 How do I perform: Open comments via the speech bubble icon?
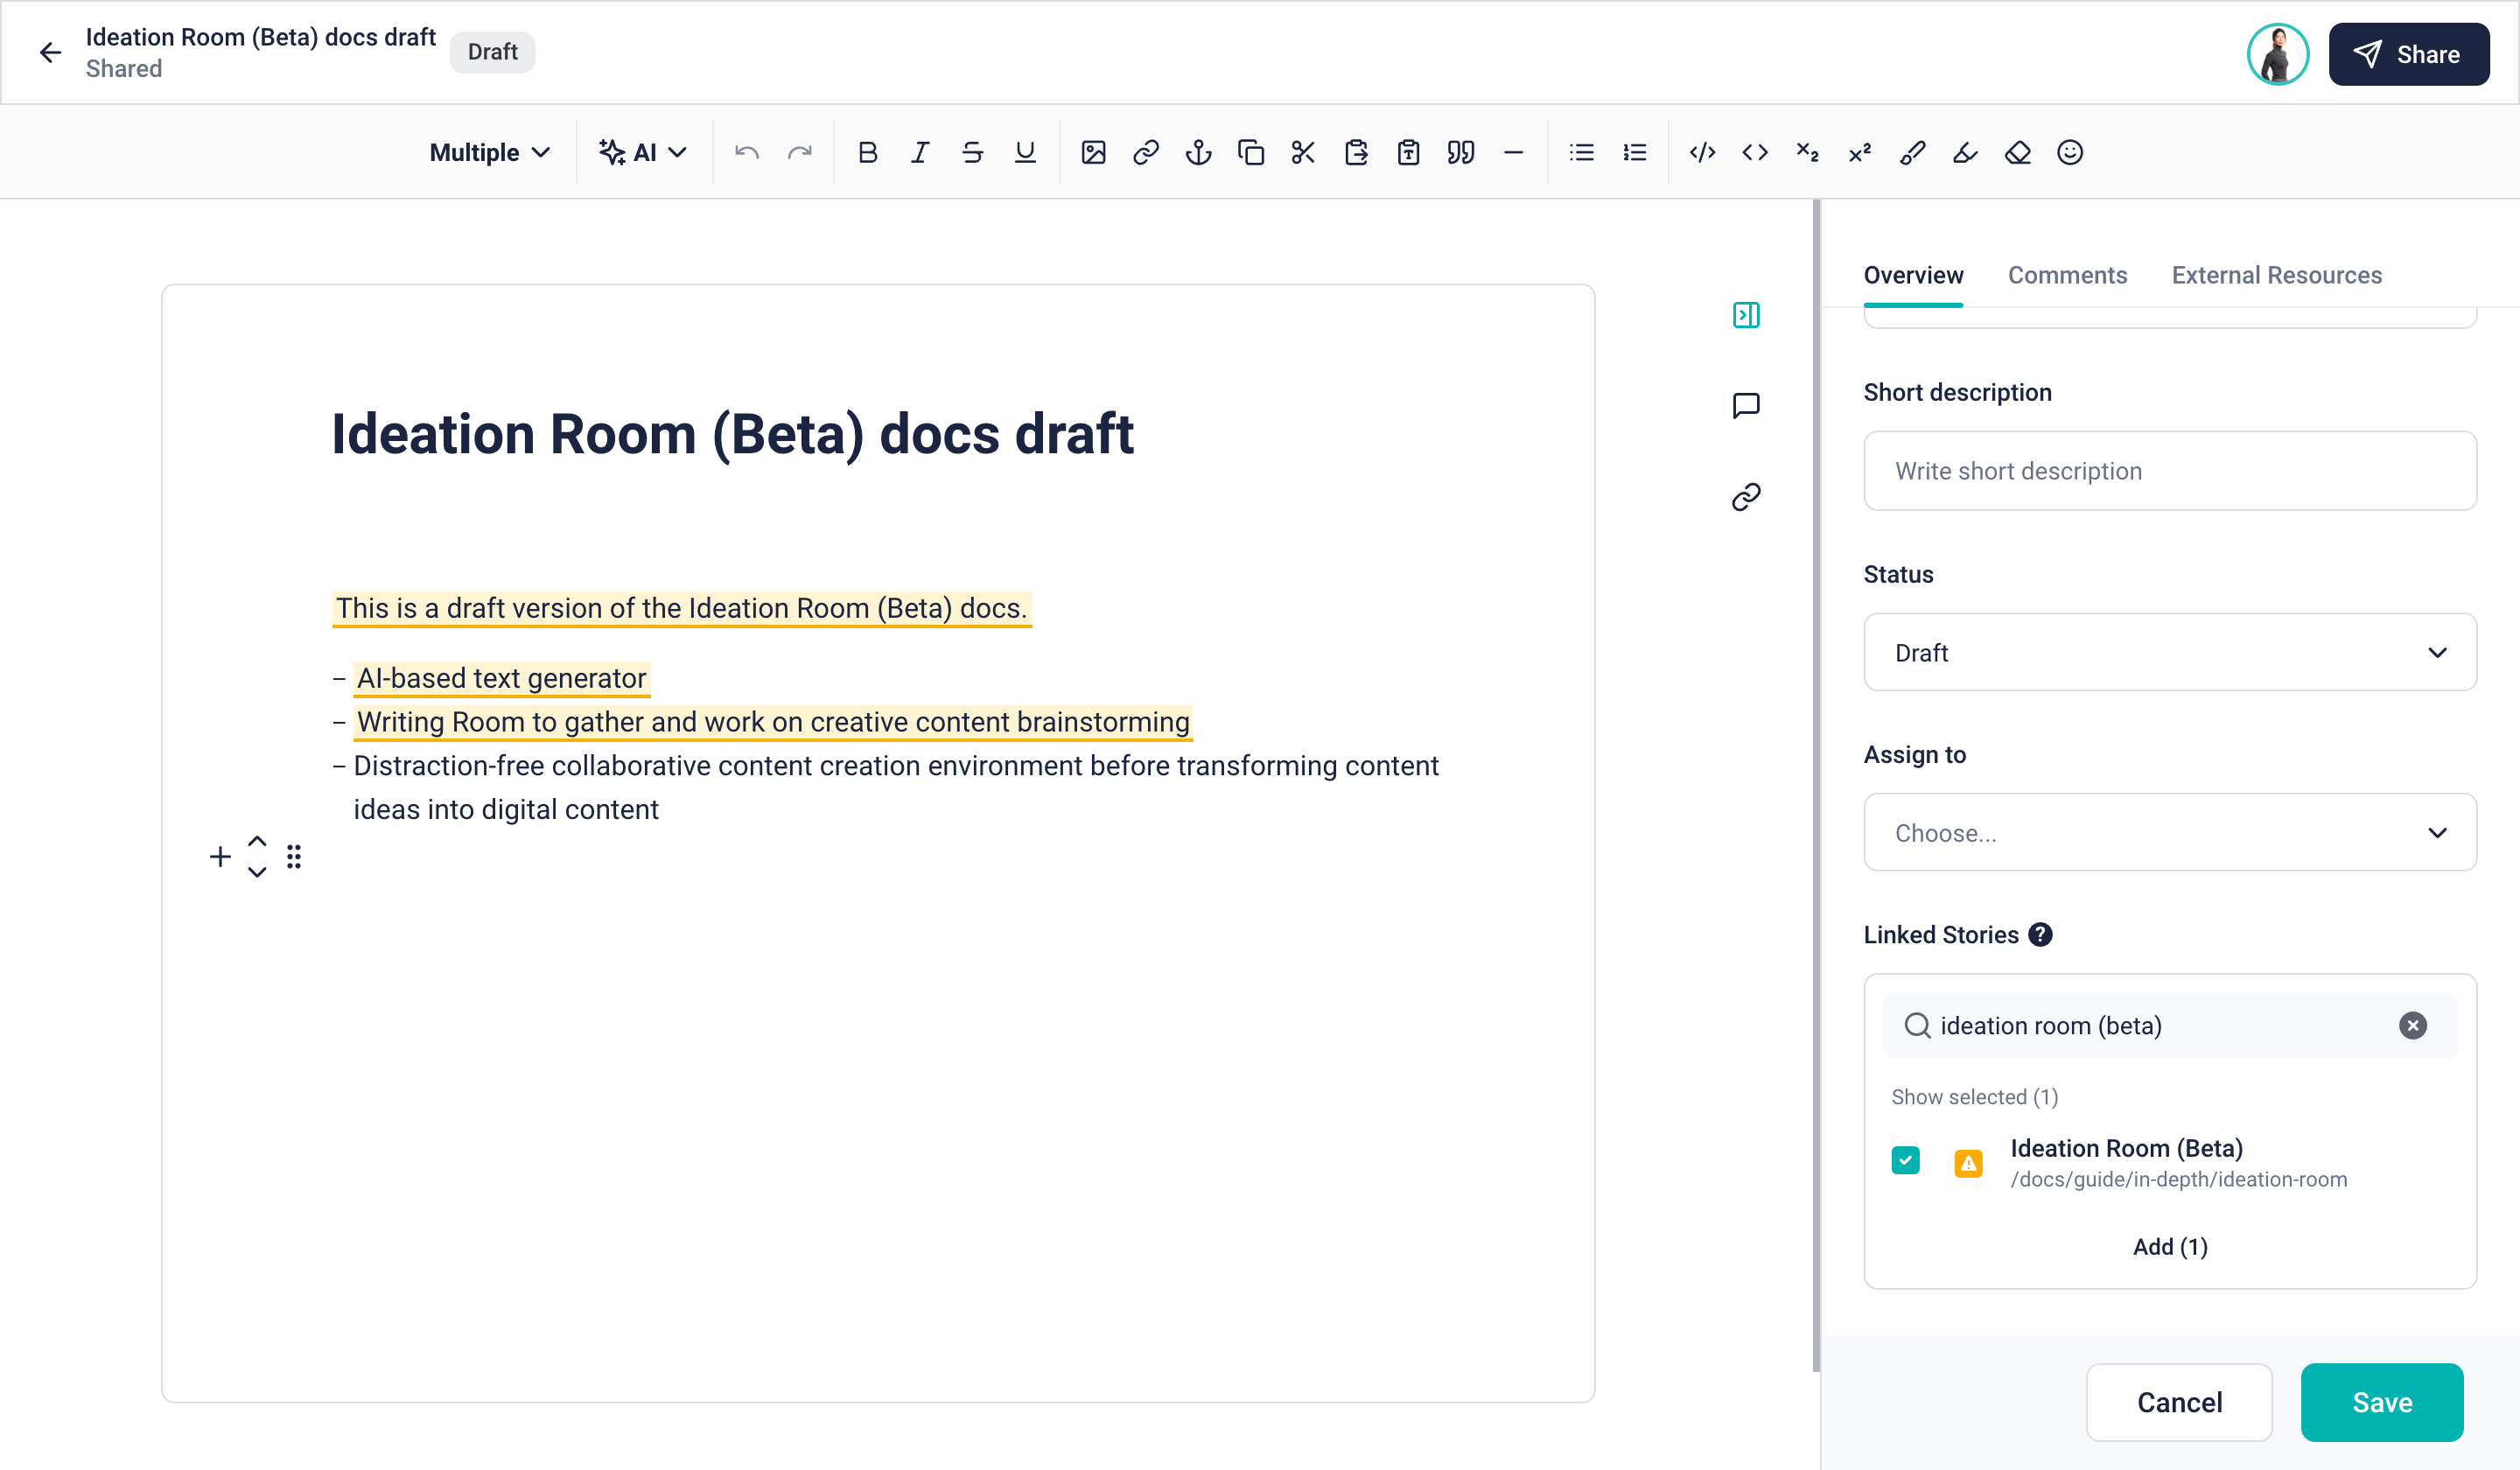(1746, 405)
